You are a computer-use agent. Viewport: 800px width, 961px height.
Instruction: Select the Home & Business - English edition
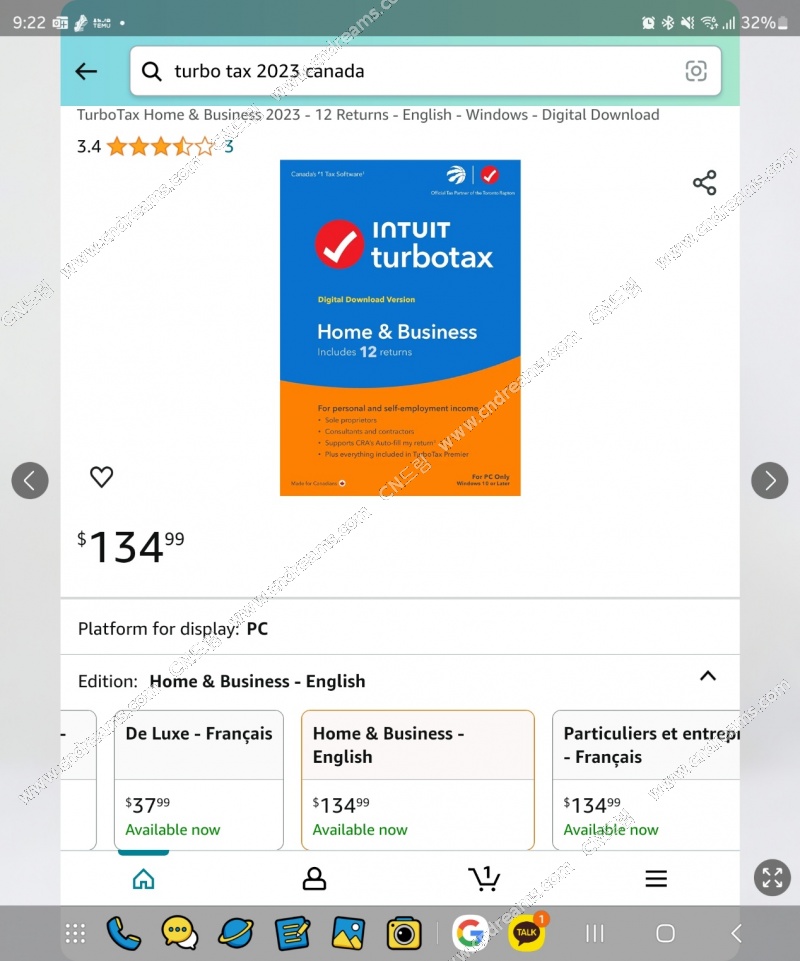(417, 780)
